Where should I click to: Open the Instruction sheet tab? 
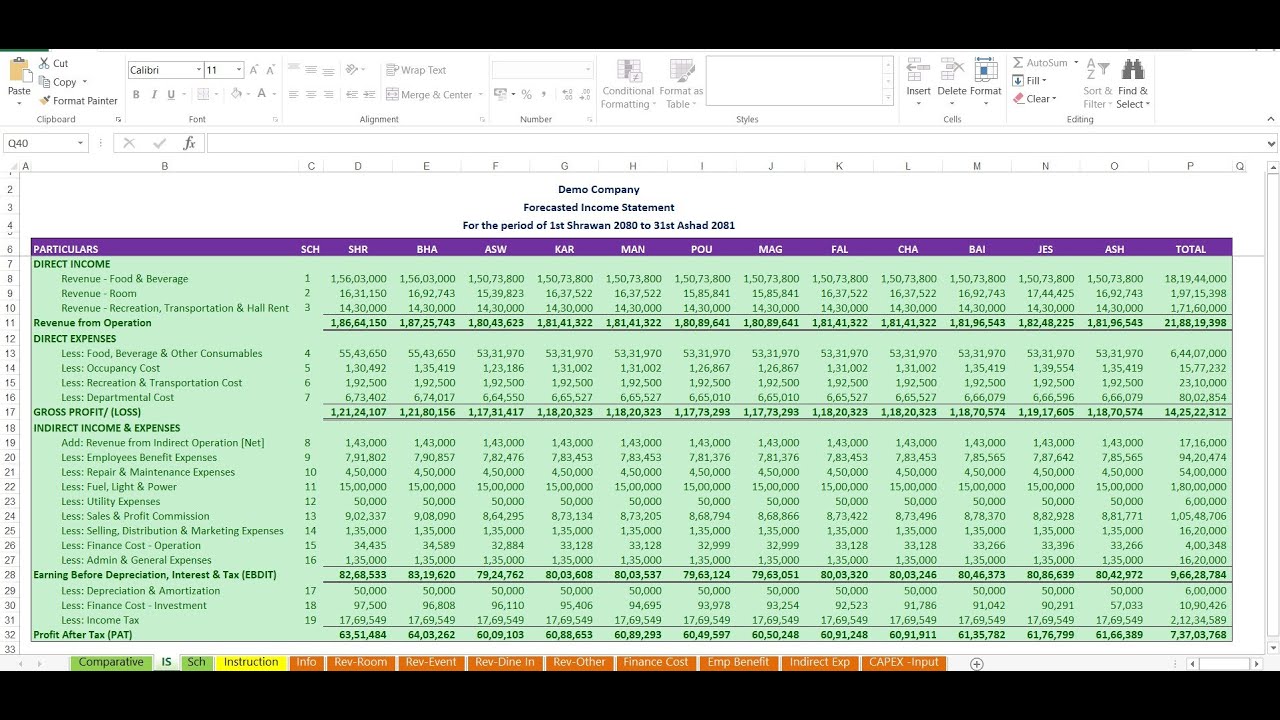point(251,662)
